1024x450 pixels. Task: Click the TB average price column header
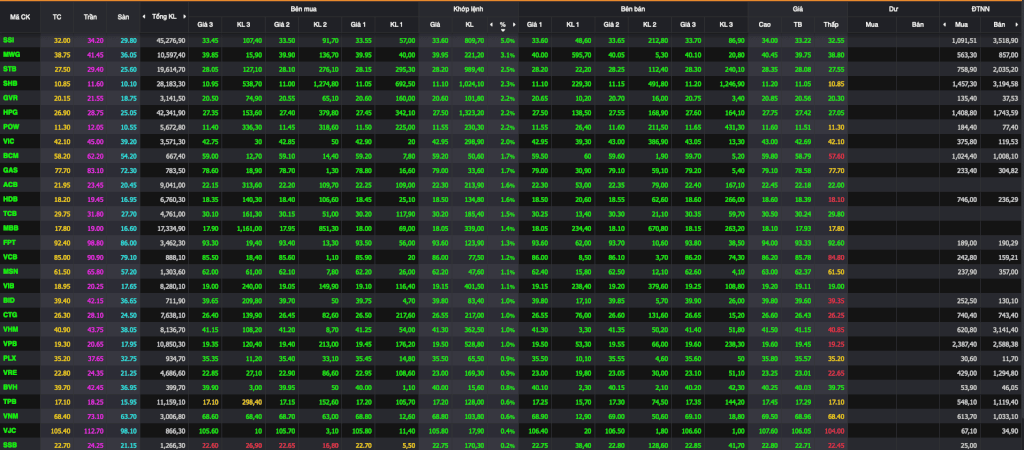coord(797,25)
